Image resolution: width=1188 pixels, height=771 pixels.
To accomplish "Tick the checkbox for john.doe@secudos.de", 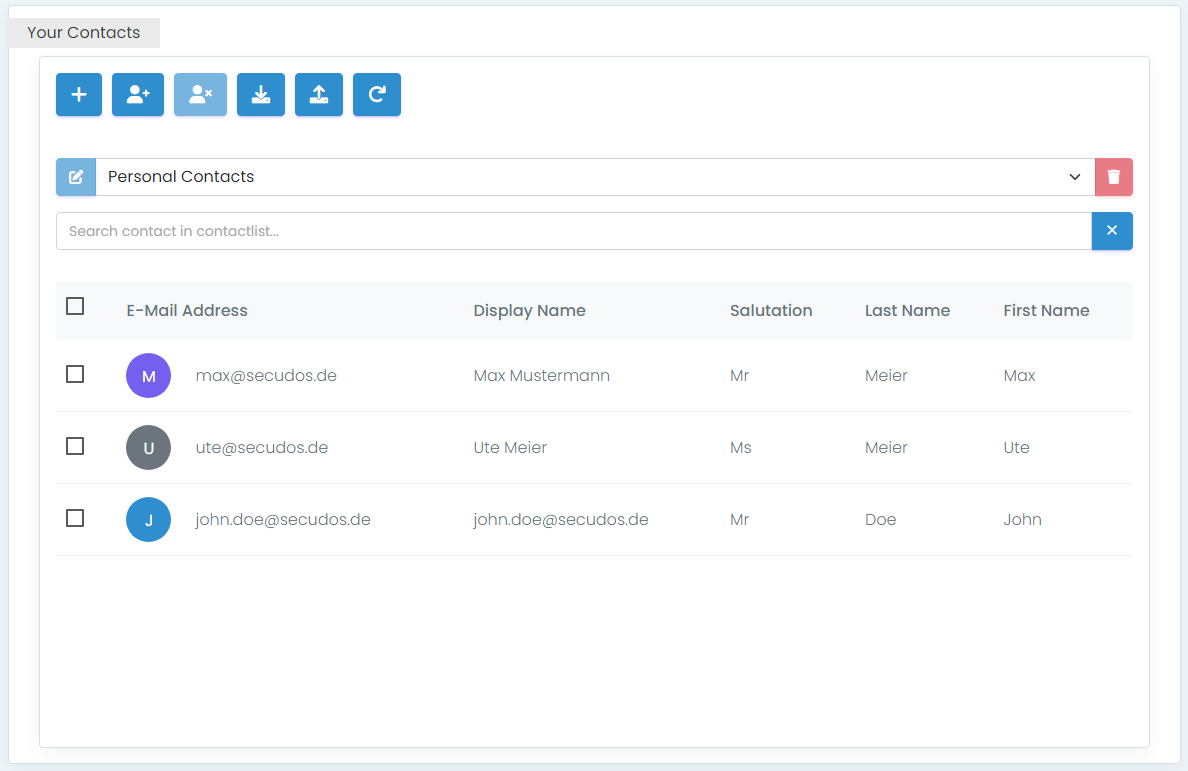I will [75, 518].
